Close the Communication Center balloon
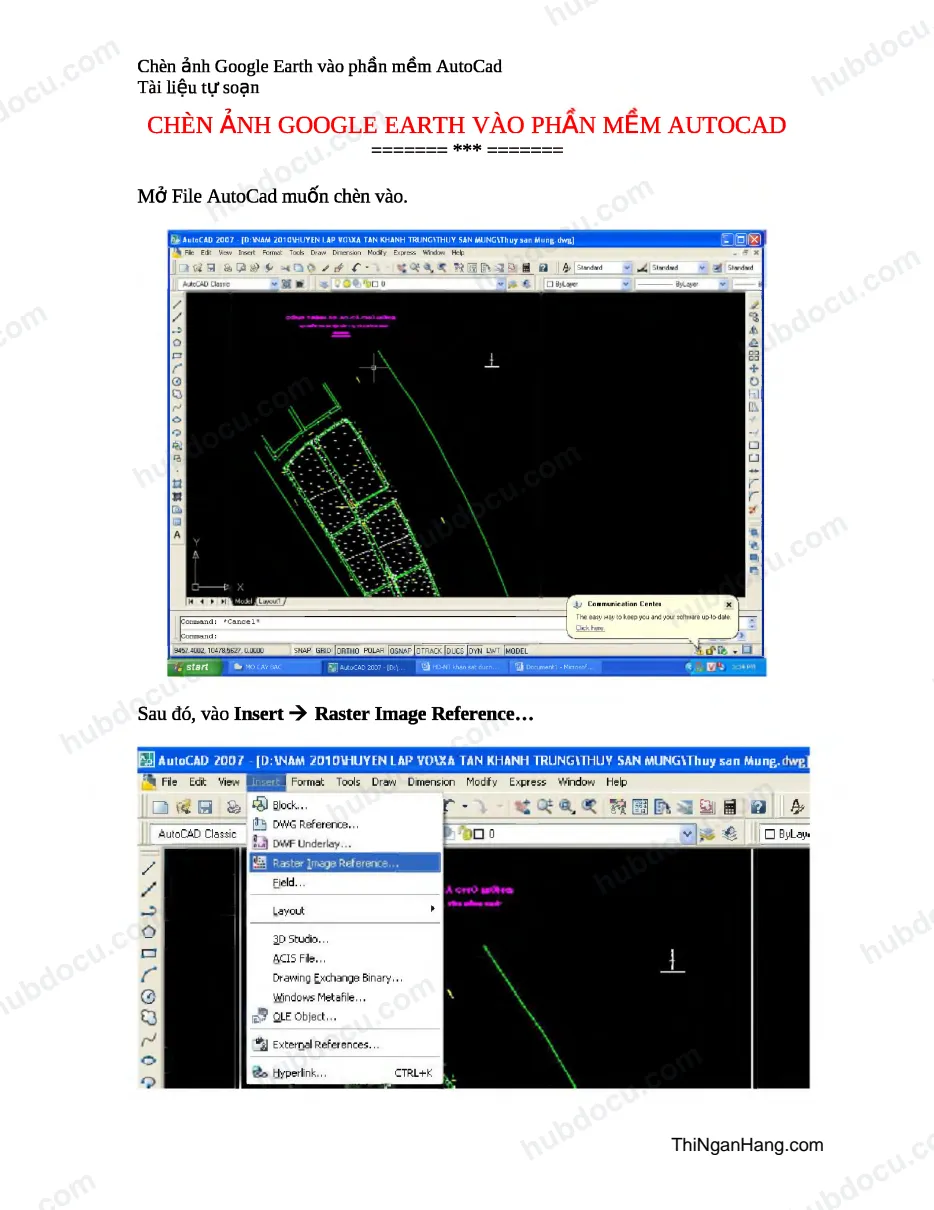 pyautogui.click(x=728, y=605)
